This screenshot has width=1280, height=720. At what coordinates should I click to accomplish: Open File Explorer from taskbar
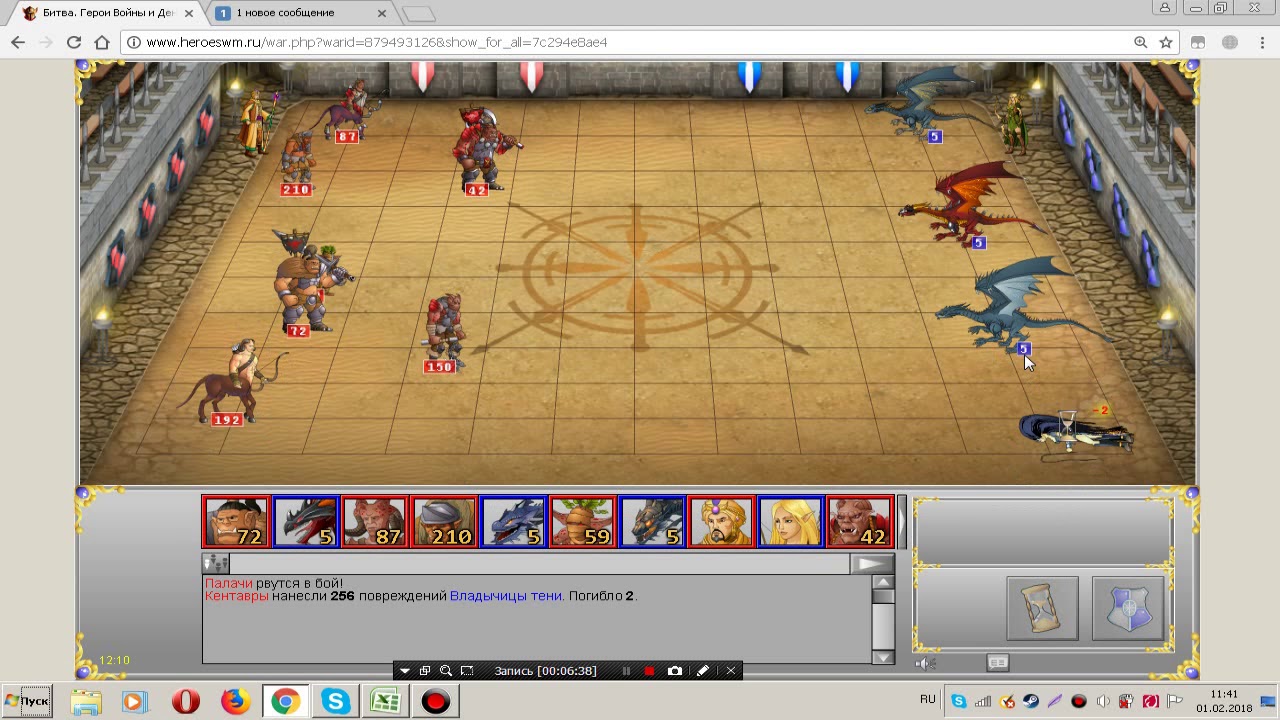click(x=86, y=701)
